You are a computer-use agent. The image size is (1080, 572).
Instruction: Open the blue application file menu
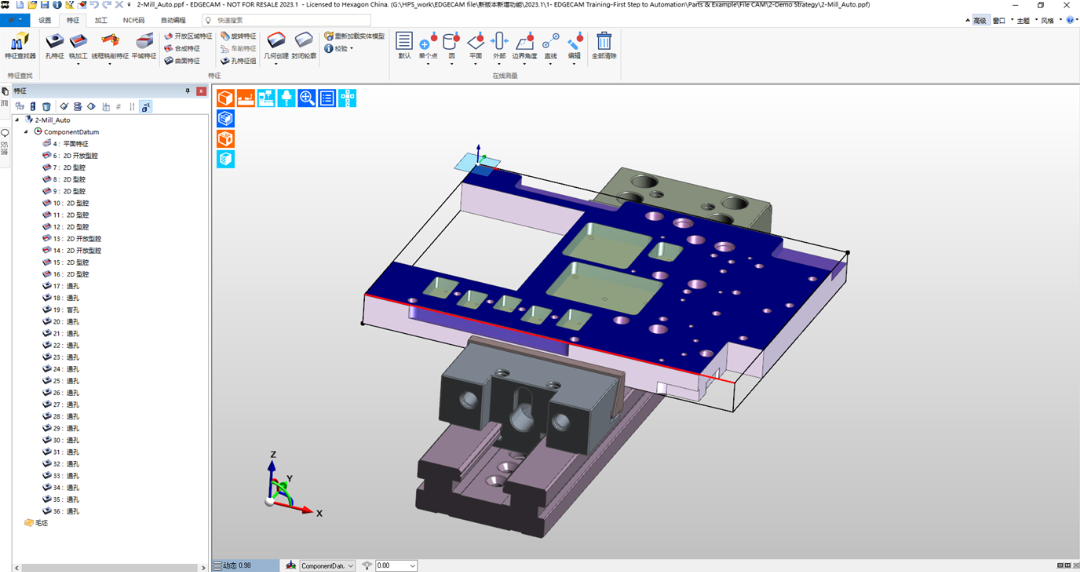15,20
